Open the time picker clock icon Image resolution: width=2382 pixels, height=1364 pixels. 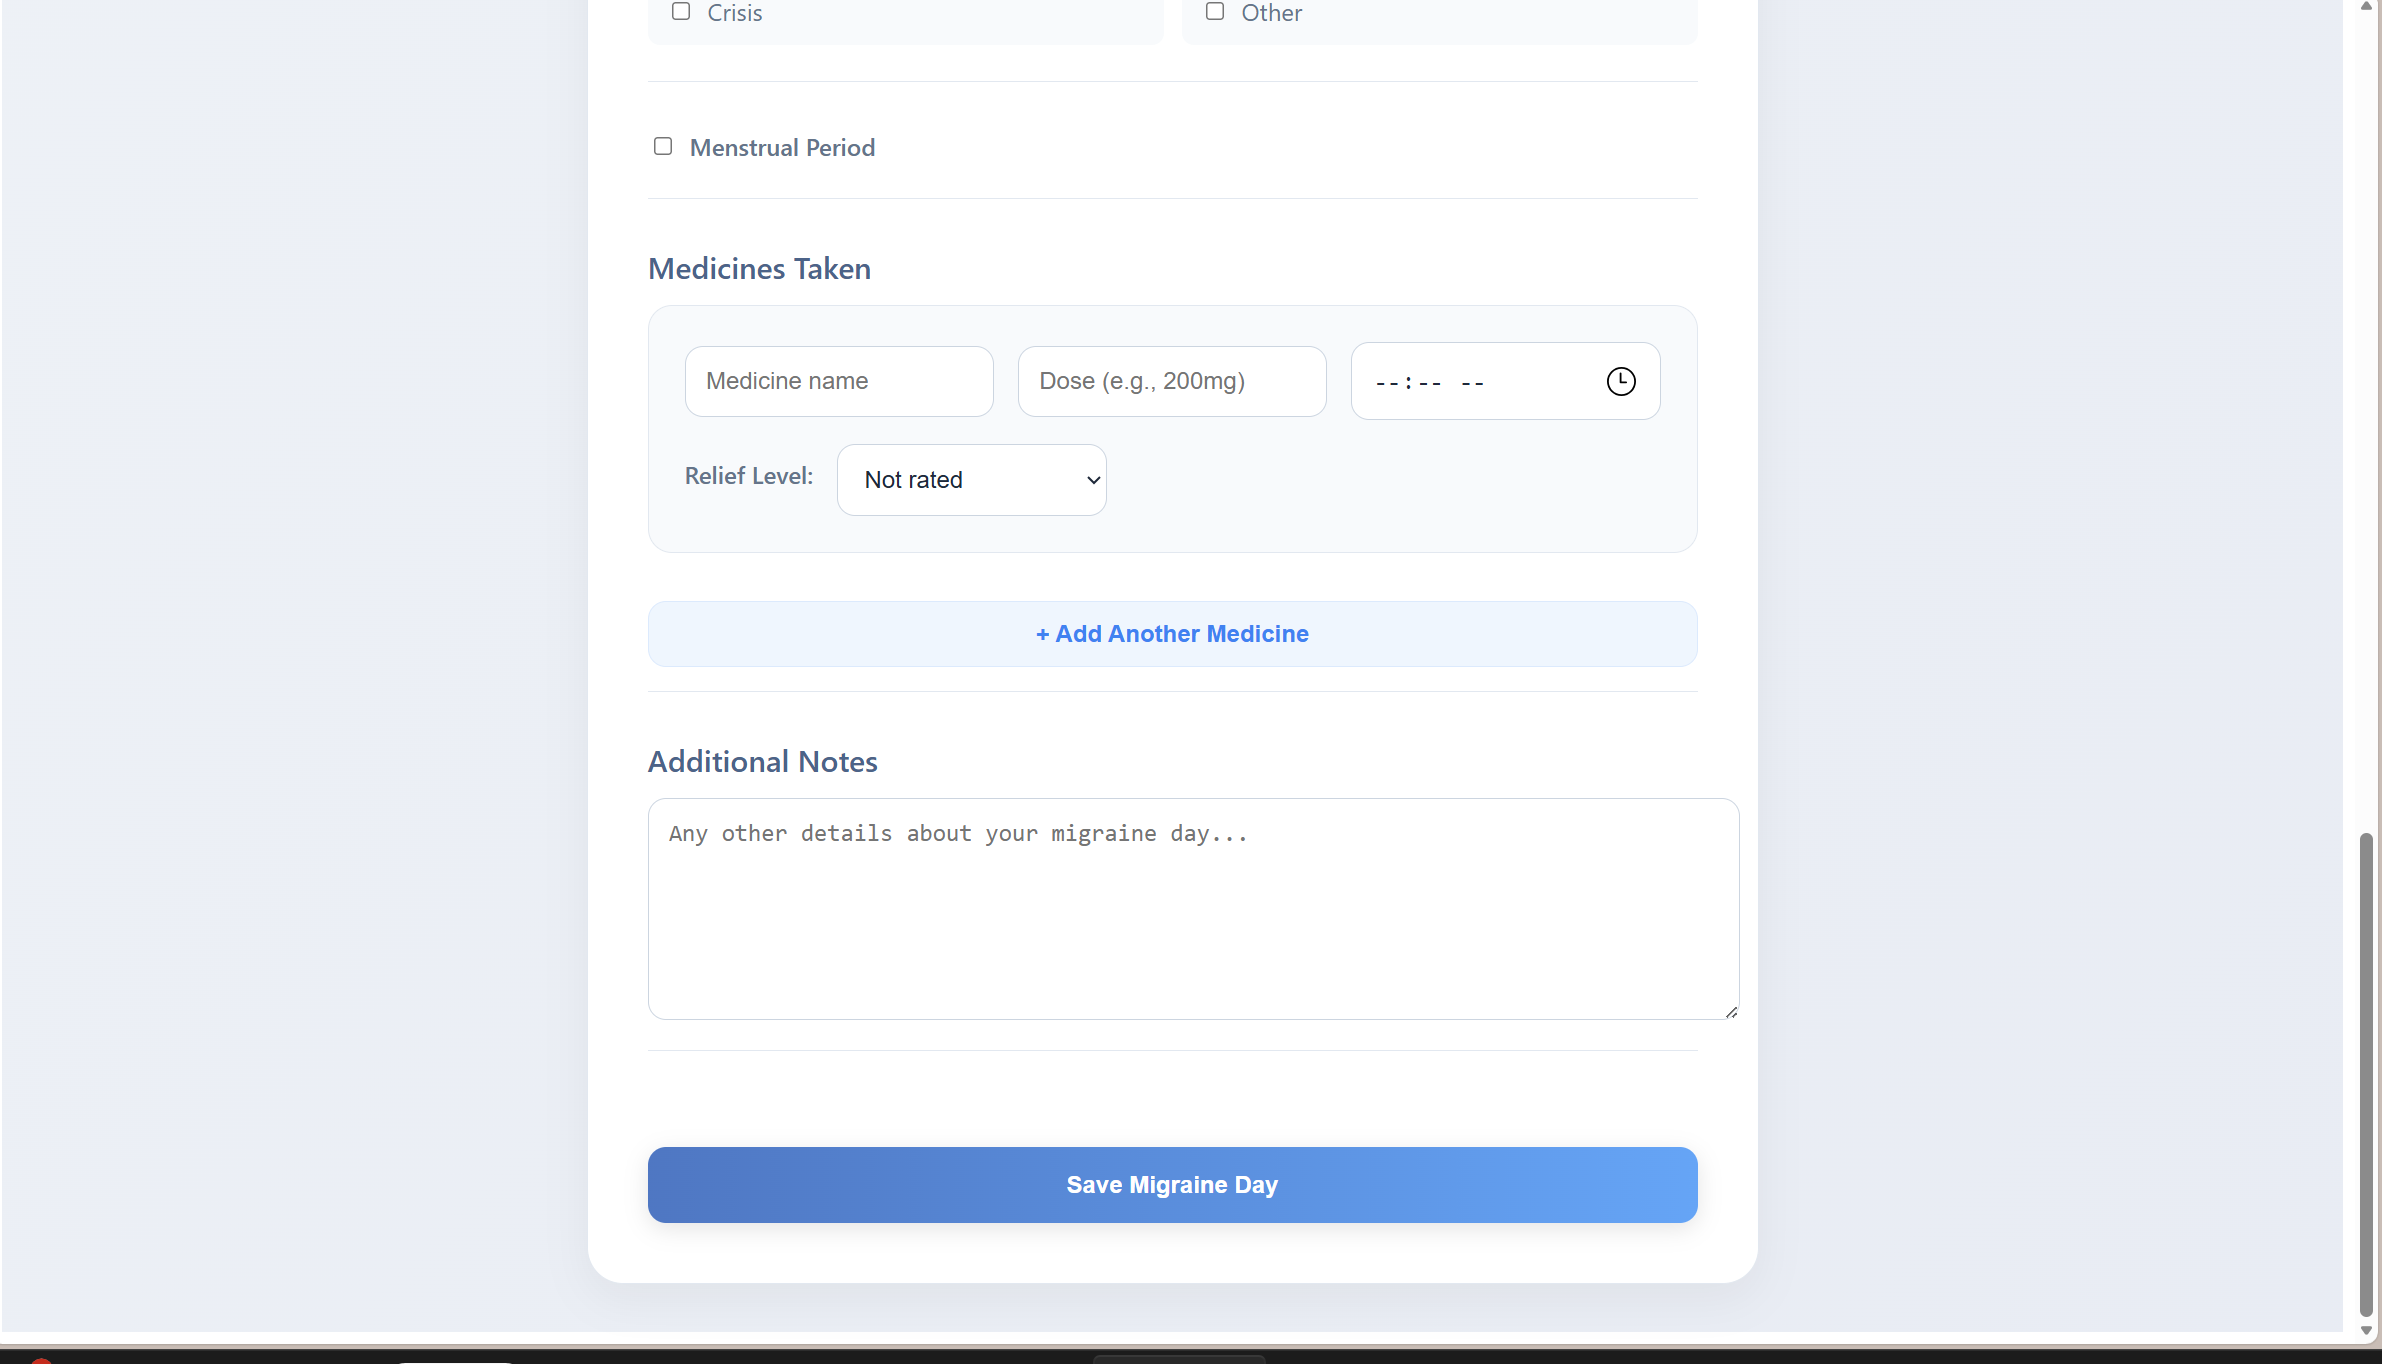coord(1620,381)
